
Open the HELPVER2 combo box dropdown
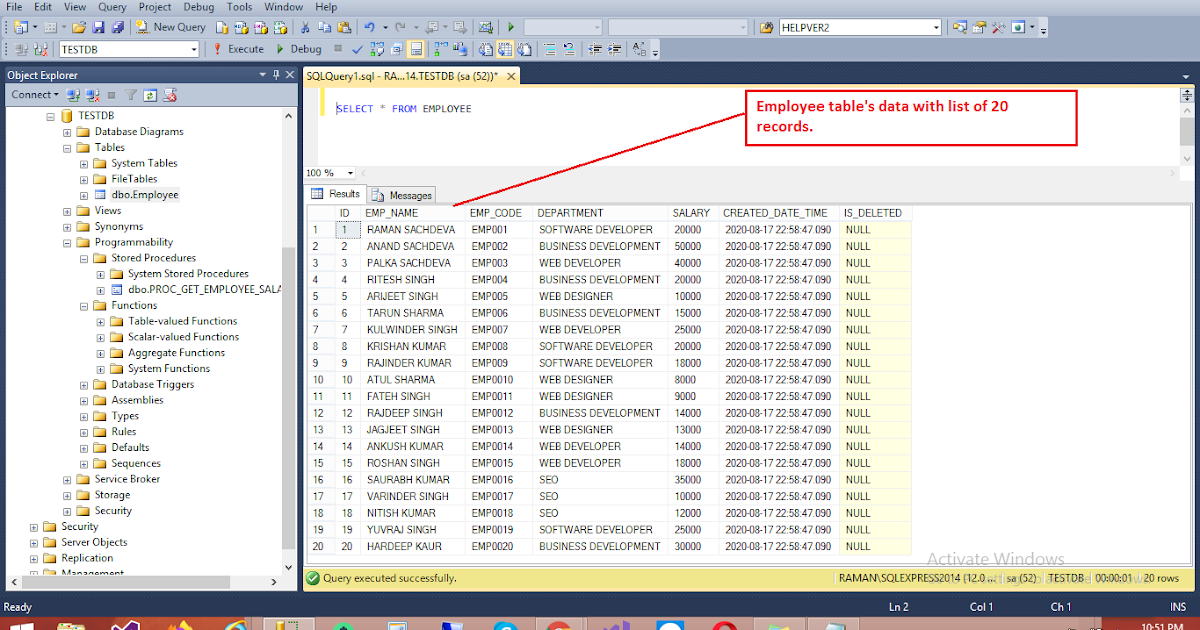click(x=938, y=27)
